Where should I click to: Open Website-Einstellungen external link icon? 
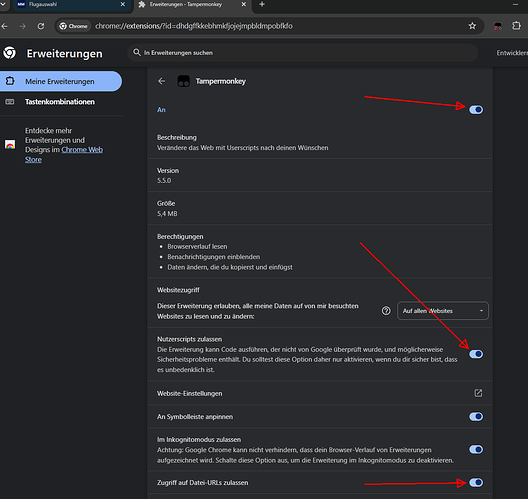(478, 393)
